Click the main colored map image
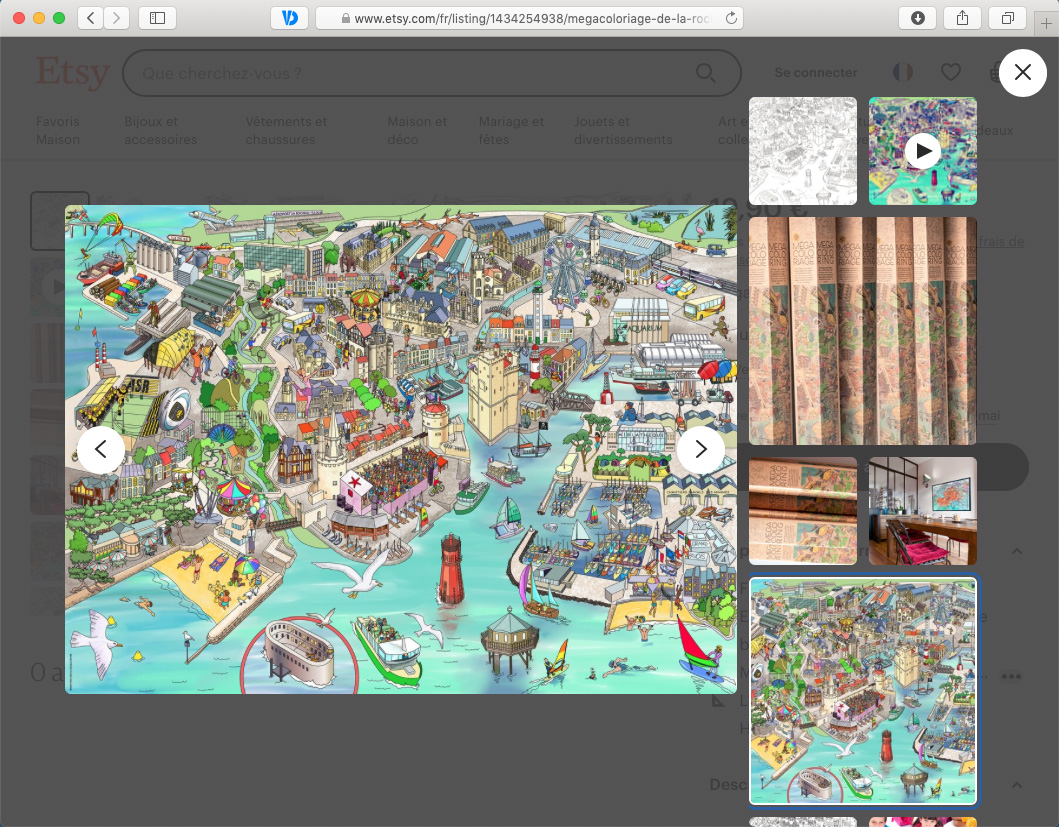 pyautogui.click(x=401, y=449)
